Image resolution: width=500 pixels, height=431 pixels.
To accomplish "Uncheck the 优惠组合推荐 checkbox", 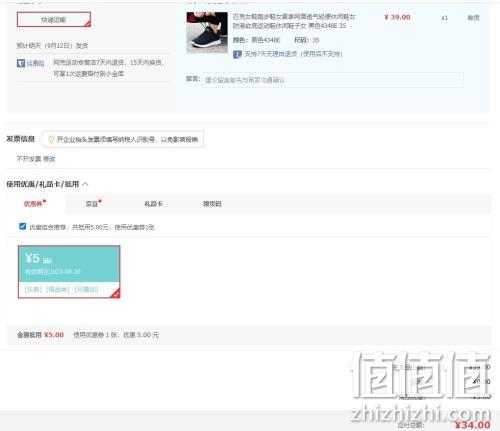I will tap(22, 226).
